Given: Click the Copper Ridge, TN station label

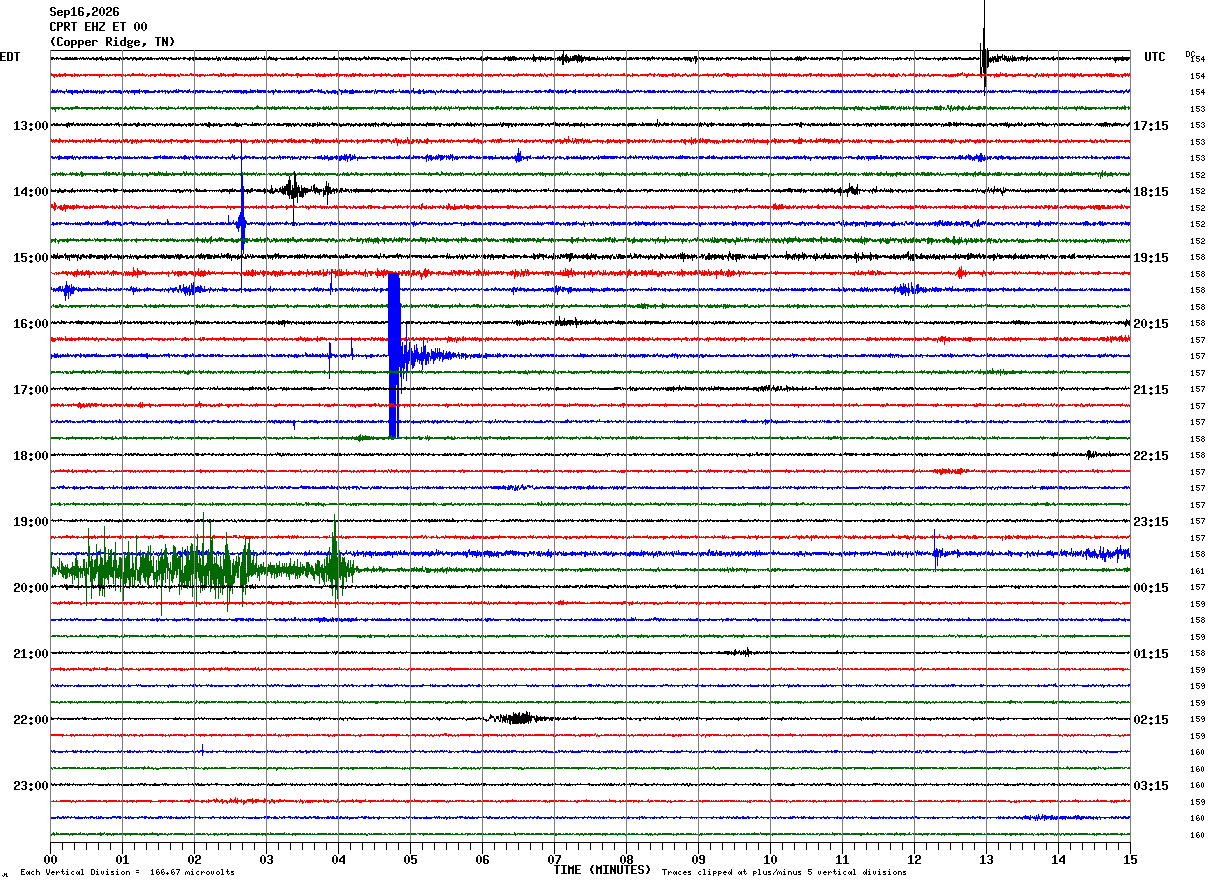Looking at the screenshot, I should [x=112, y=42].
